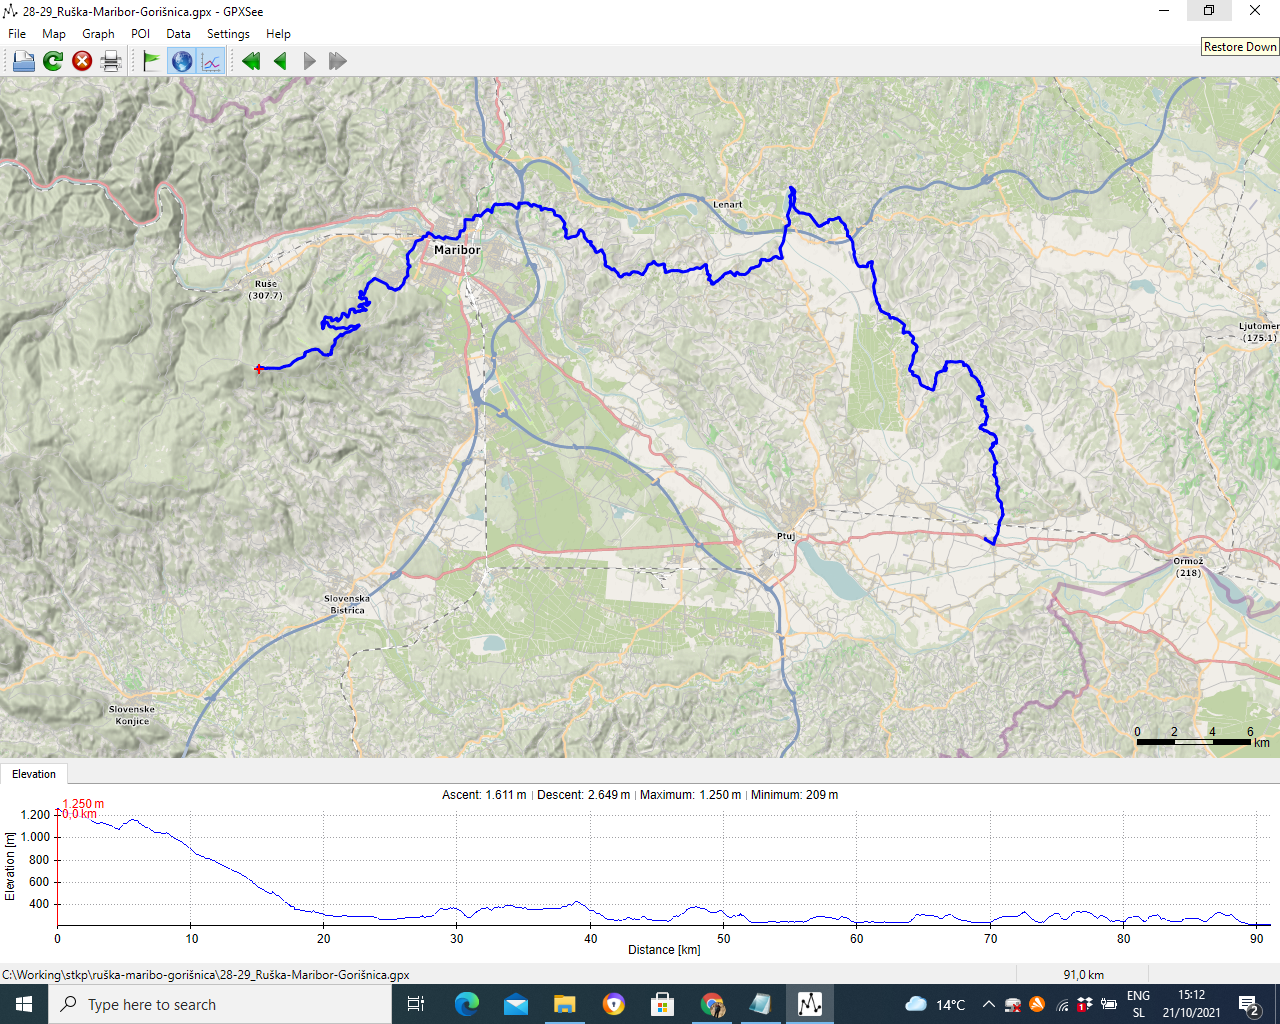Open the POI menu
The height and width of the screenshot is (1024, 1280).
[140, 34]
